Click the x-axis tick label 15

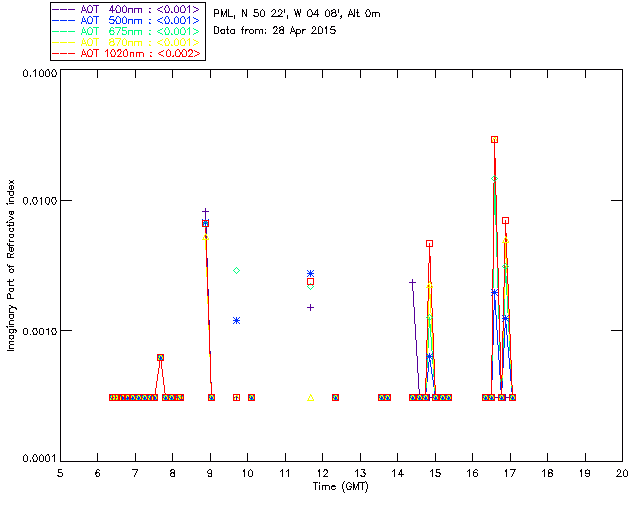[435, 473]
